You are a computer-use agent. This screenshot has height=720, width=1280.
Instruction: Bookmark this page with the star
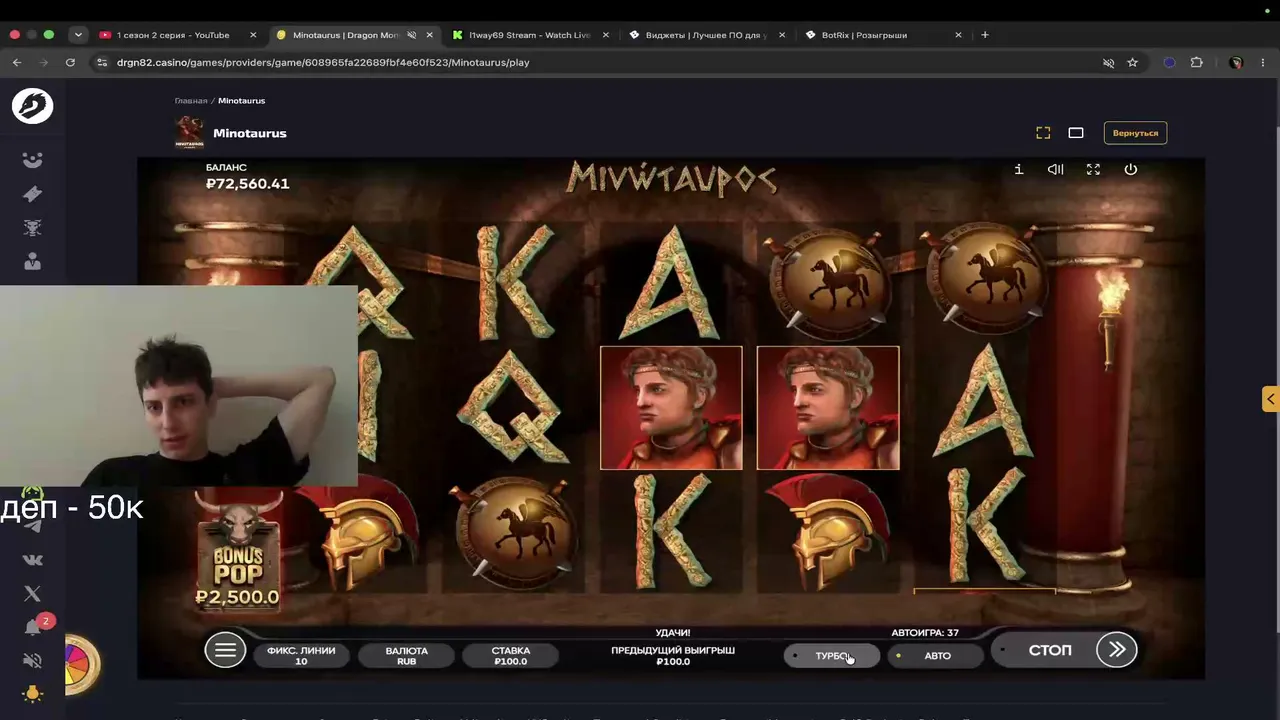[x=1133, y=62]
